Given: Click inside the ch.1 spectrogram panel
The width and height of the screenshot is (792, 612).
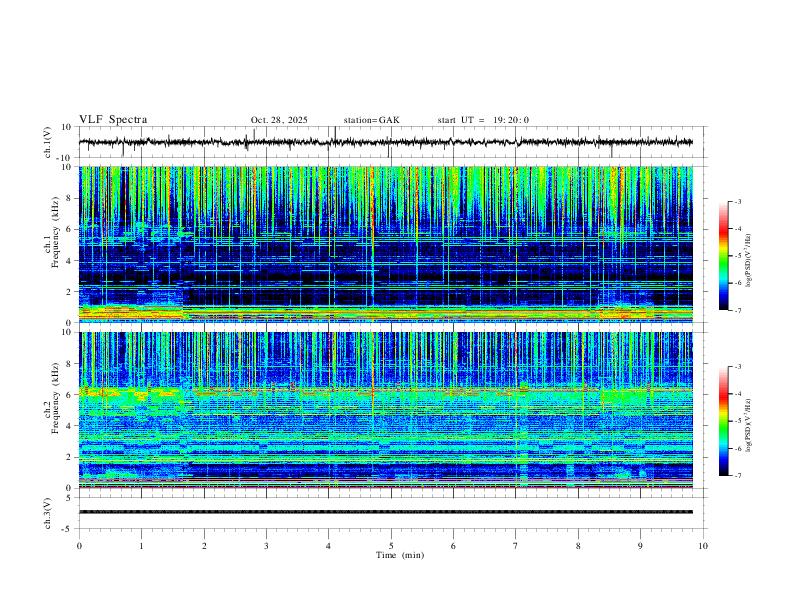Looking at the screenshot, I should [x=385, y=244].
